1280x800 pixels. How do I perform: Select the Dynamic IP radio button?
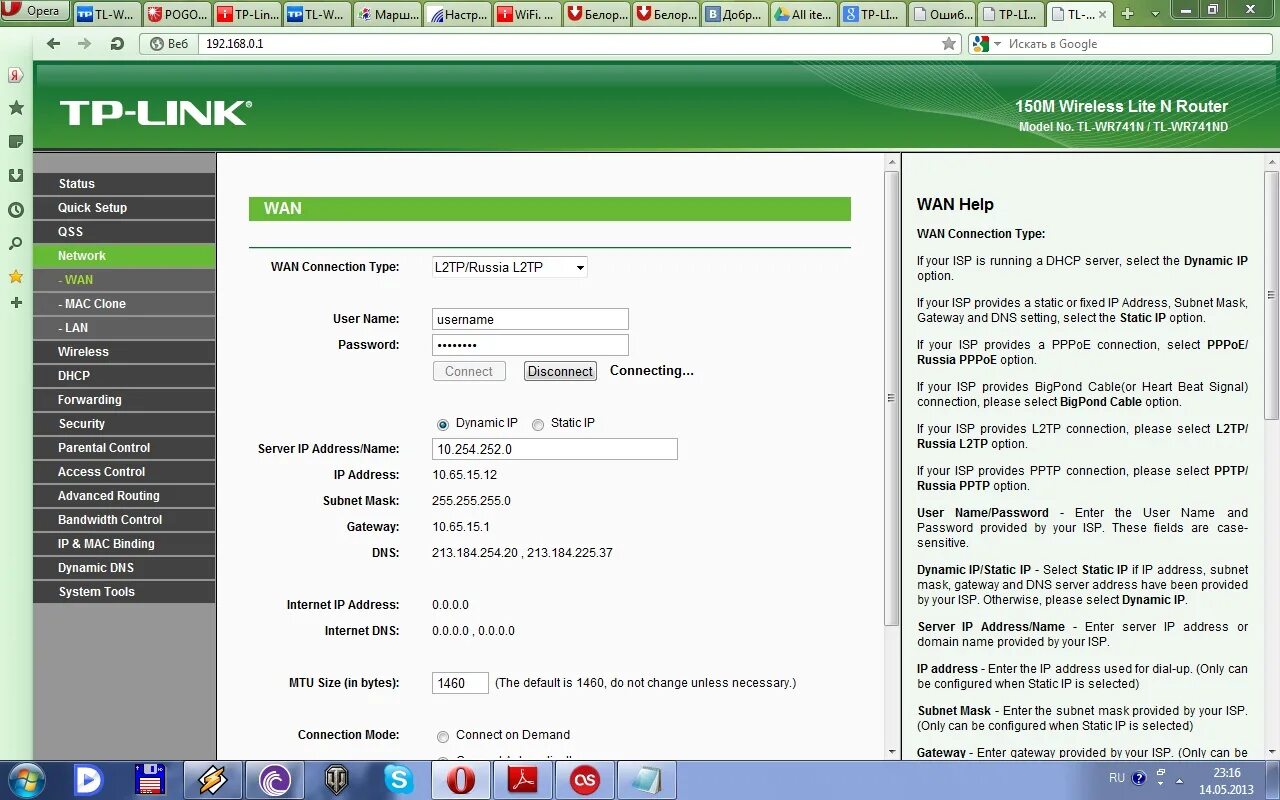pos(443,424)
